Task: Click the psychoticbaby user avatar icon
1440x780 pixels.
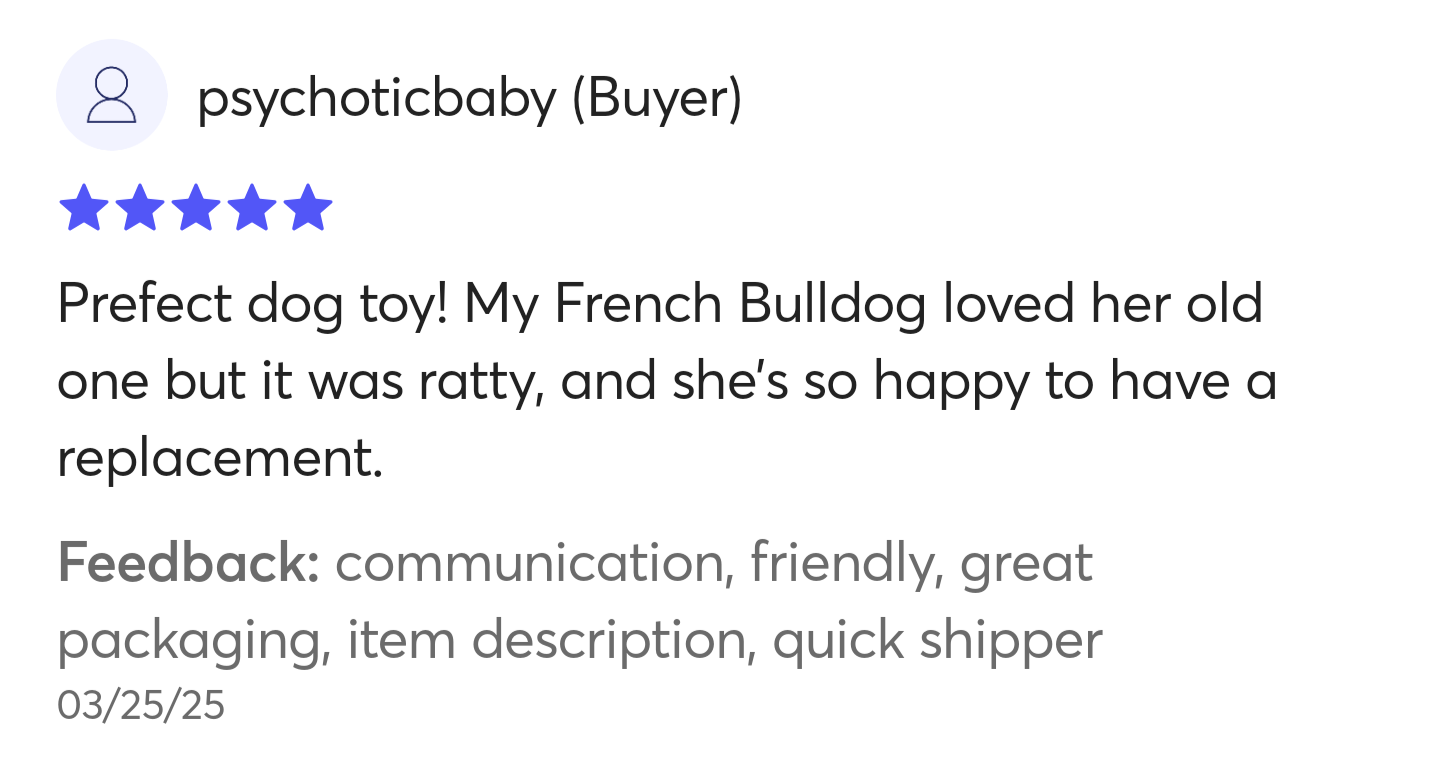Action: (111, 95)
